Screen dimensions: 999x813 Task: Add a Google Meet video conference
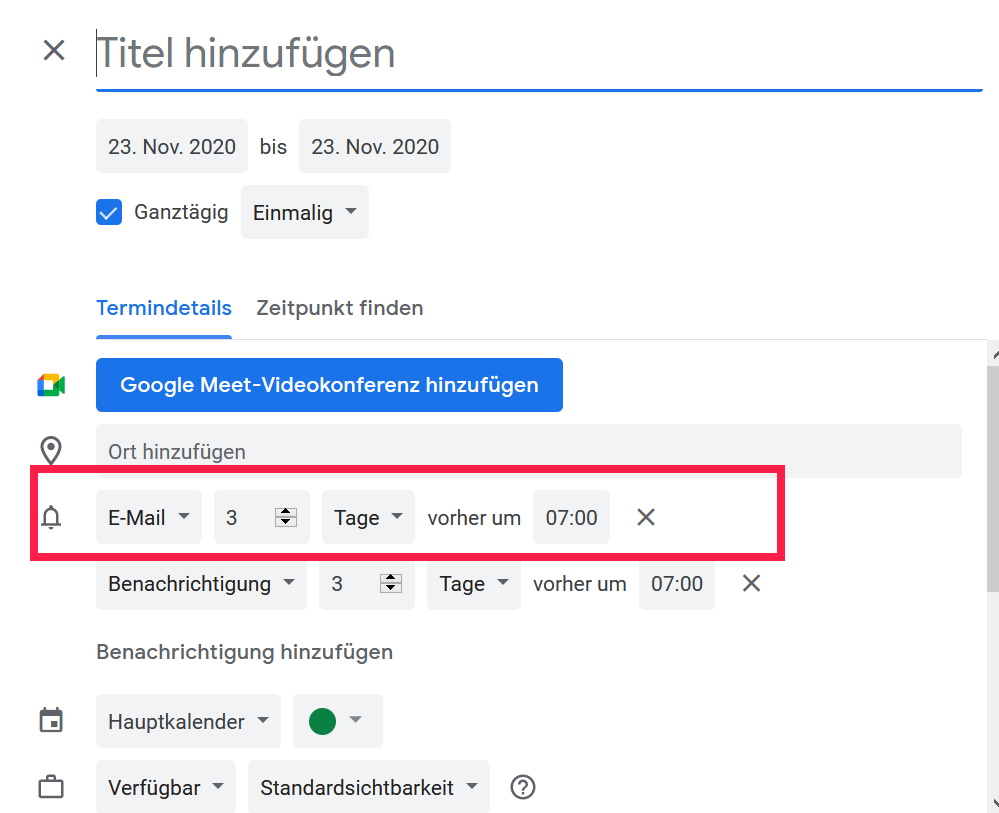click(x=329, y=385)
